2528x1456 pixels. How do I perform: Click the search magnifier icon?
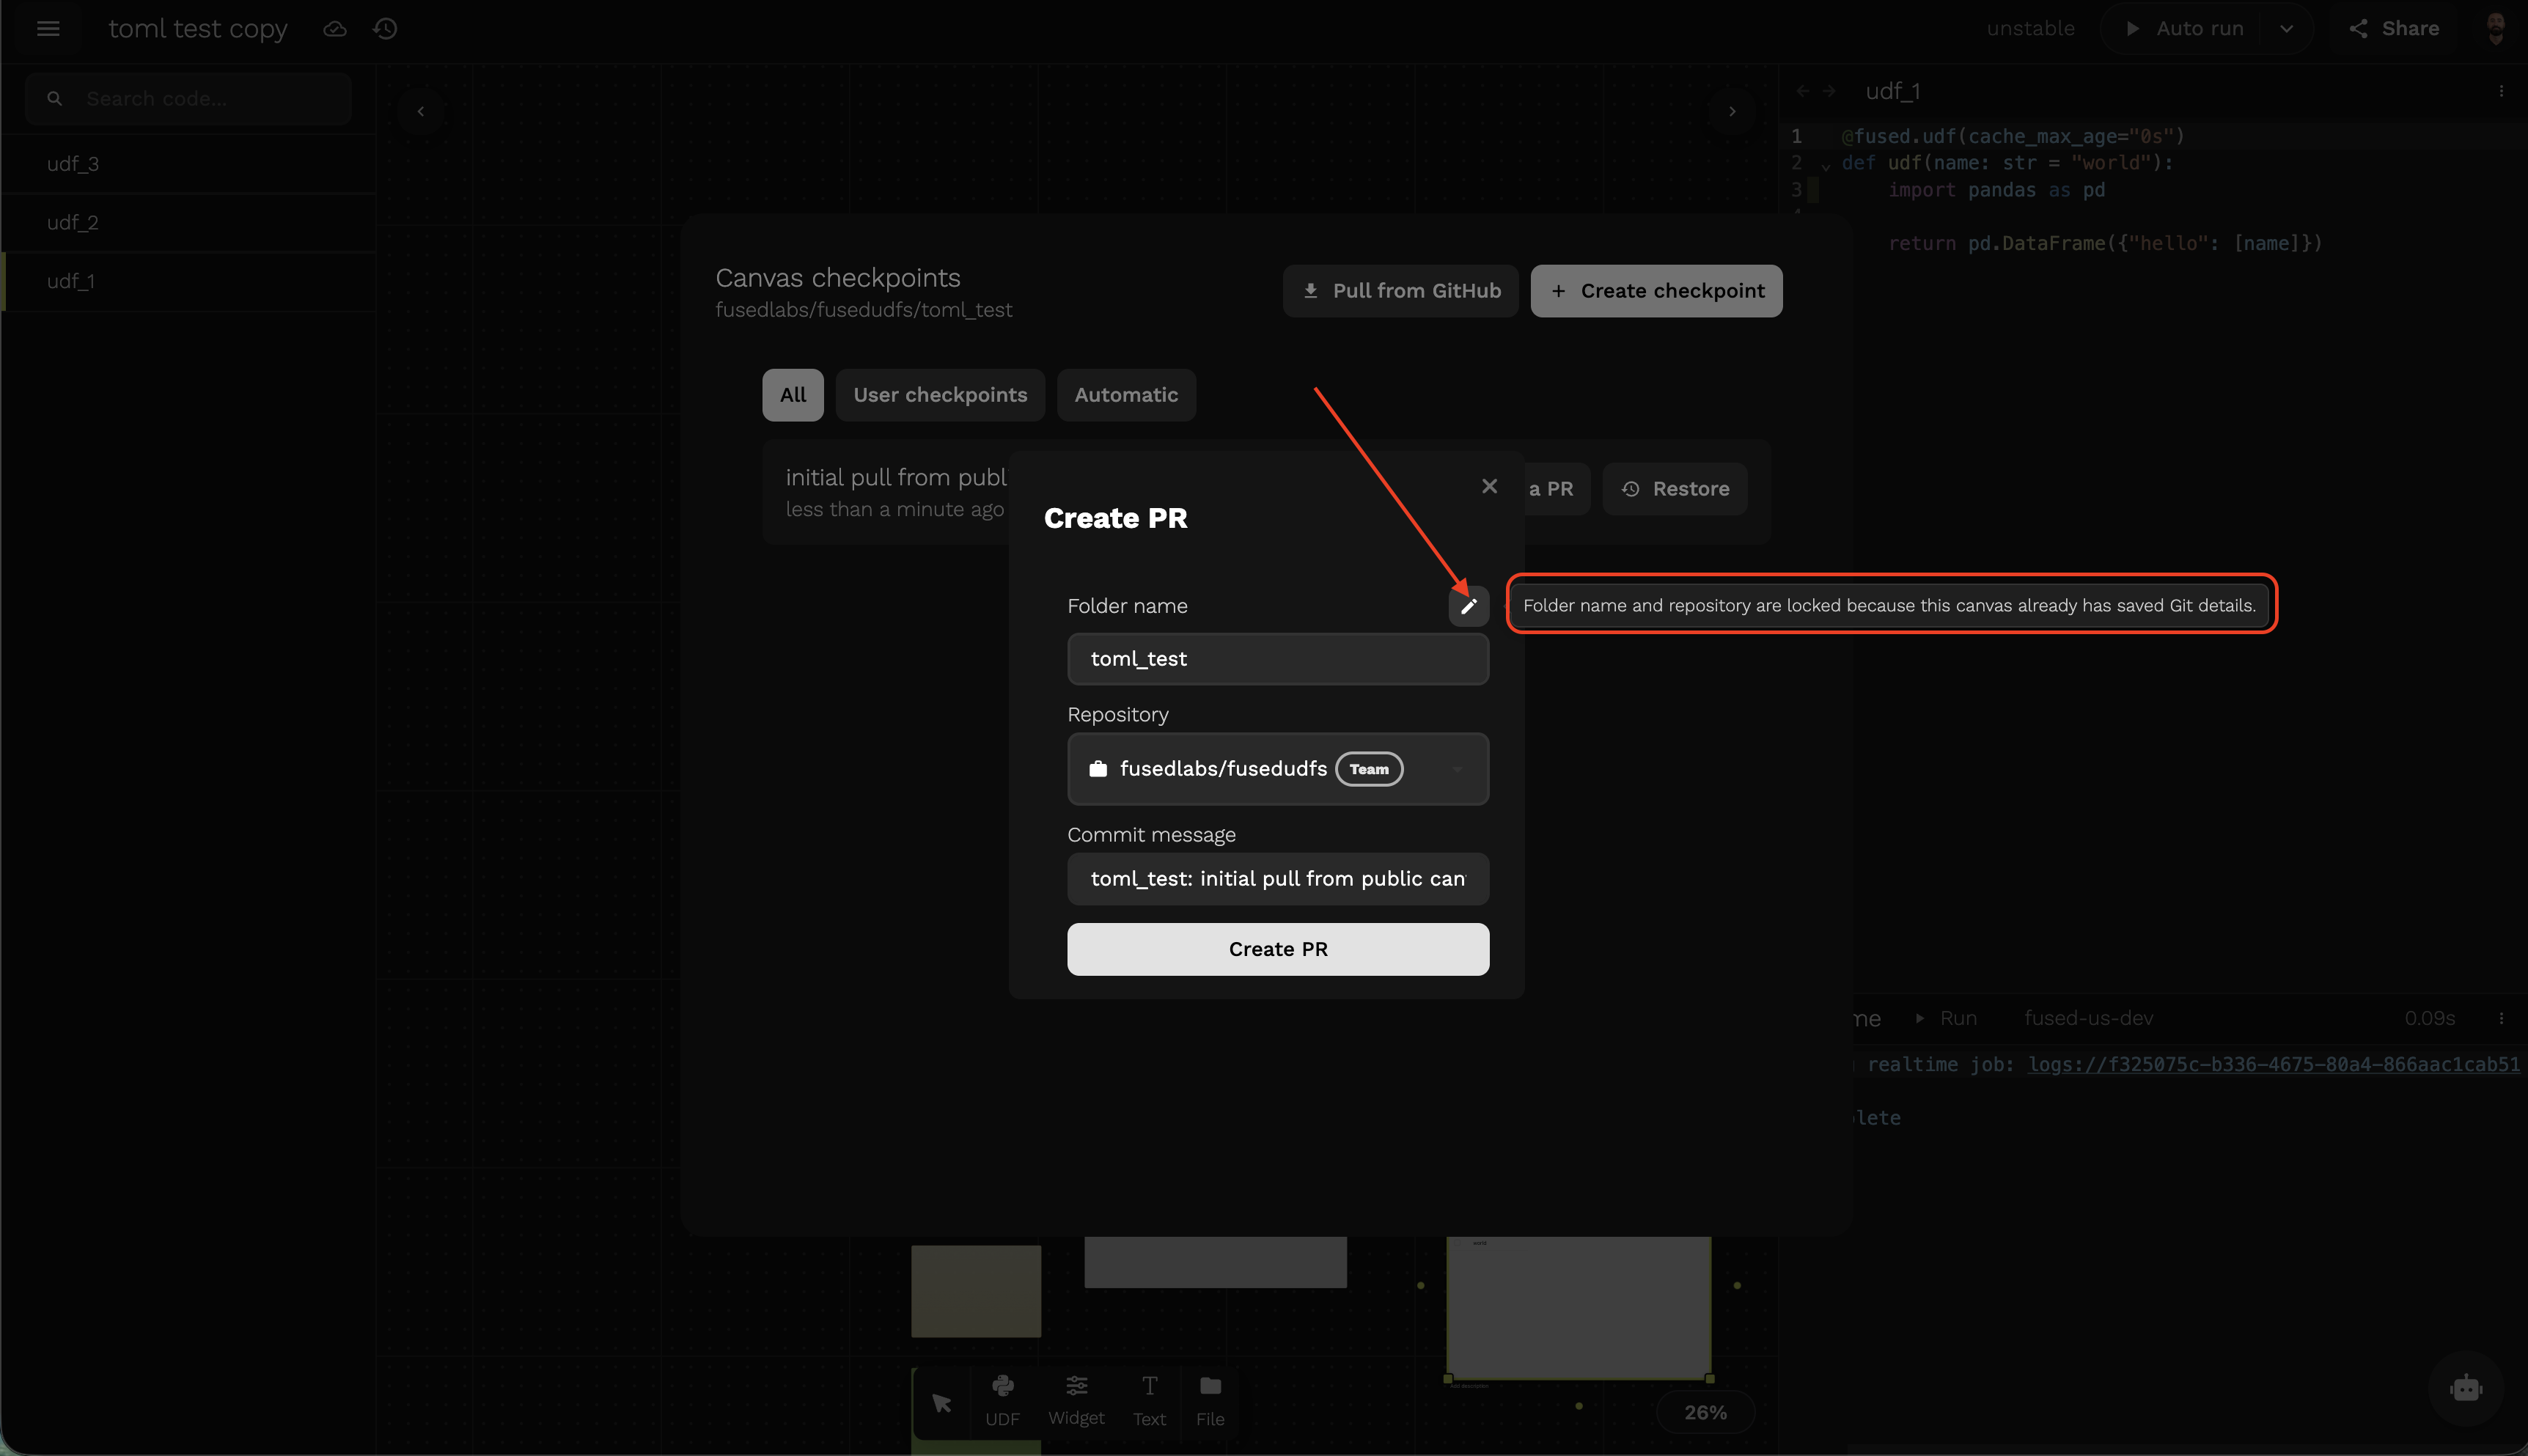(55, 99)
